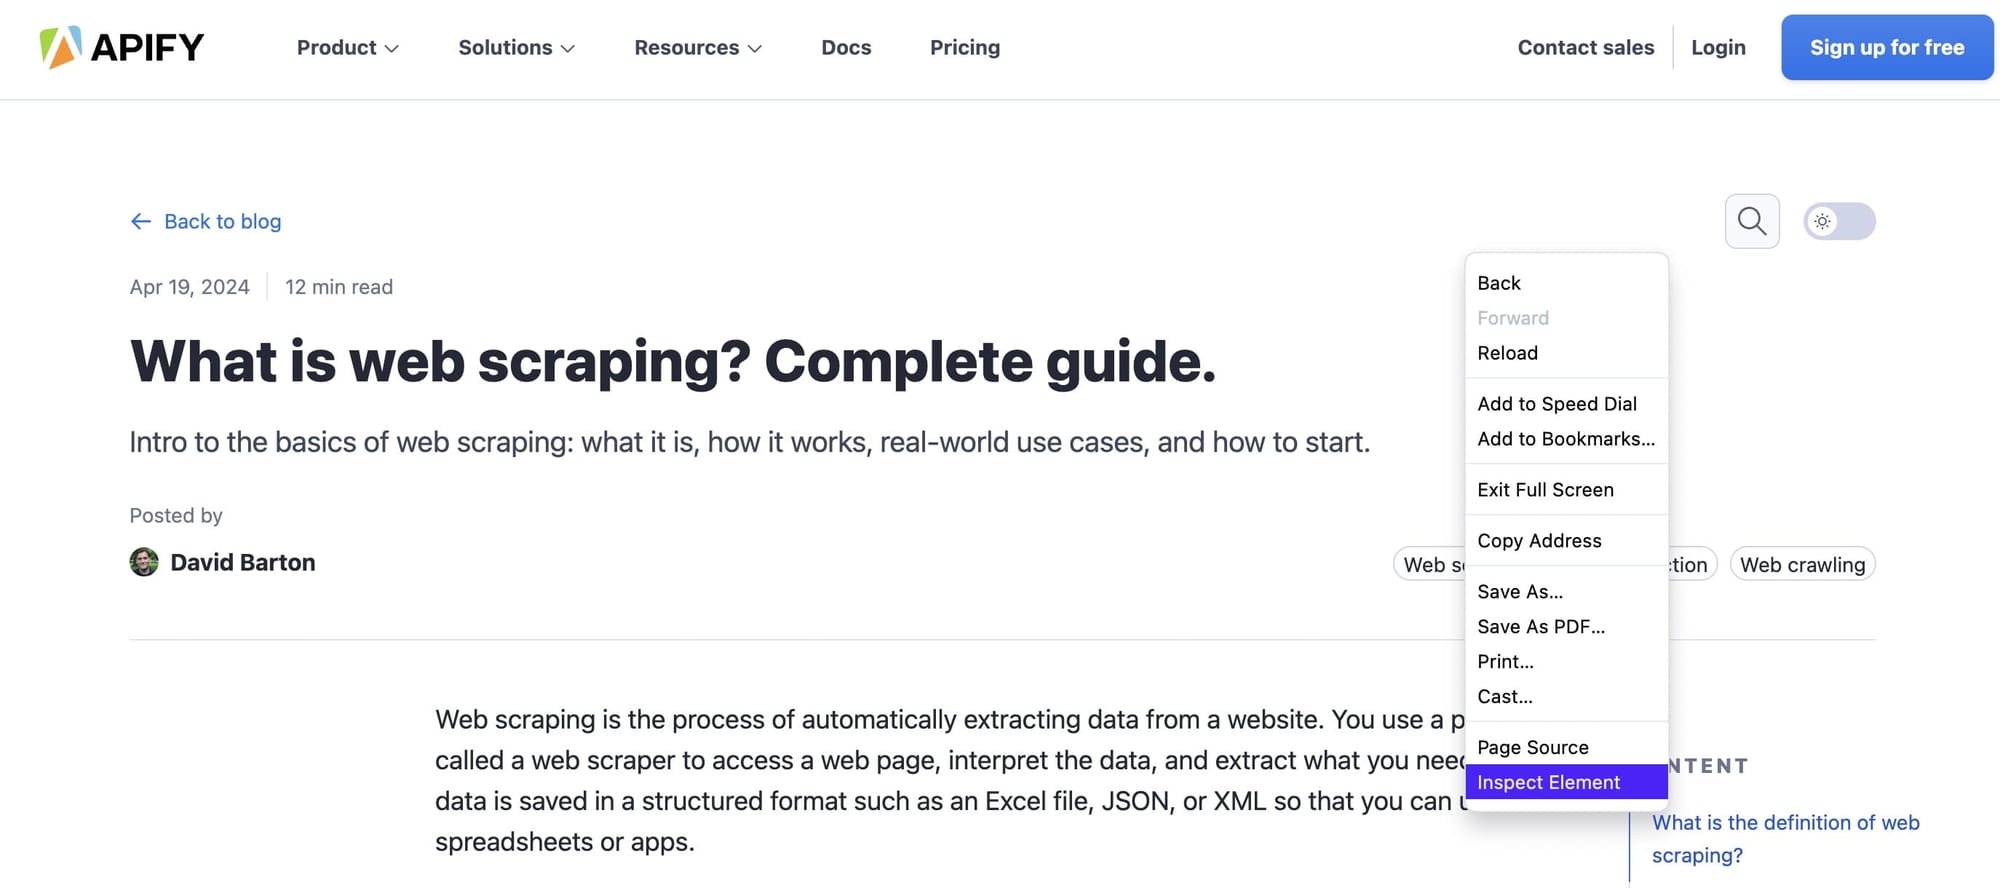Viewport: 2000px width, 888px height.
Task: Open the blog search magnifier icon
Action: click(1752, 221)
